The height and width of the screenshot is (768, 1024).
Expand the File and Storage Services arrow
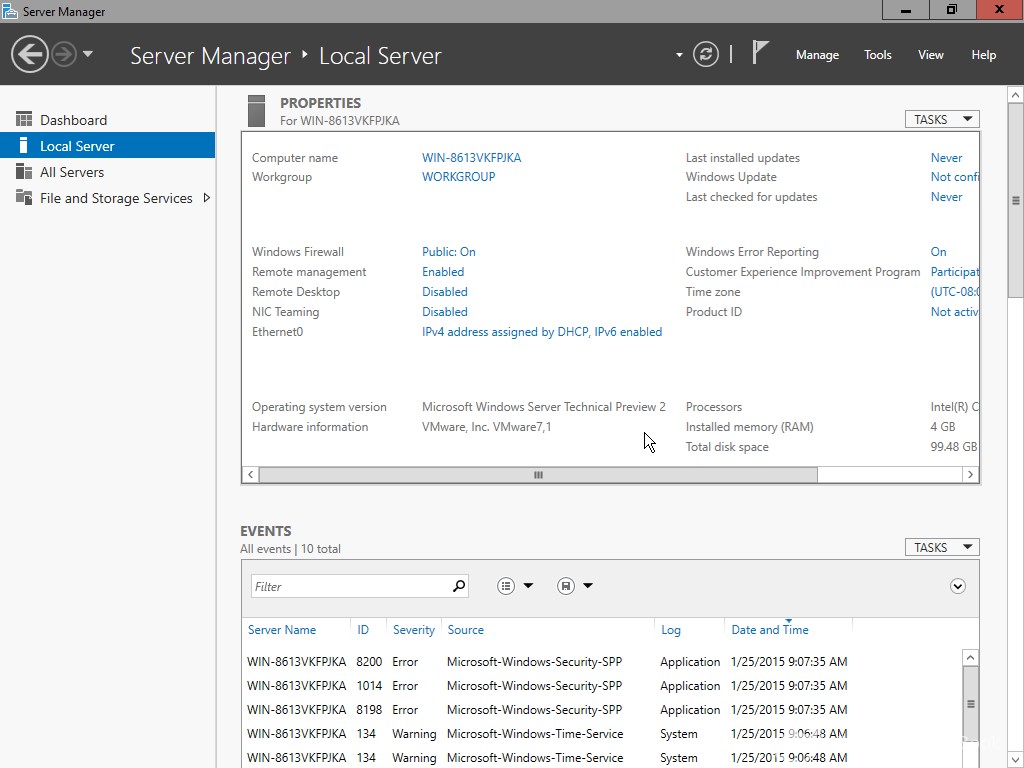pos(206,198)
